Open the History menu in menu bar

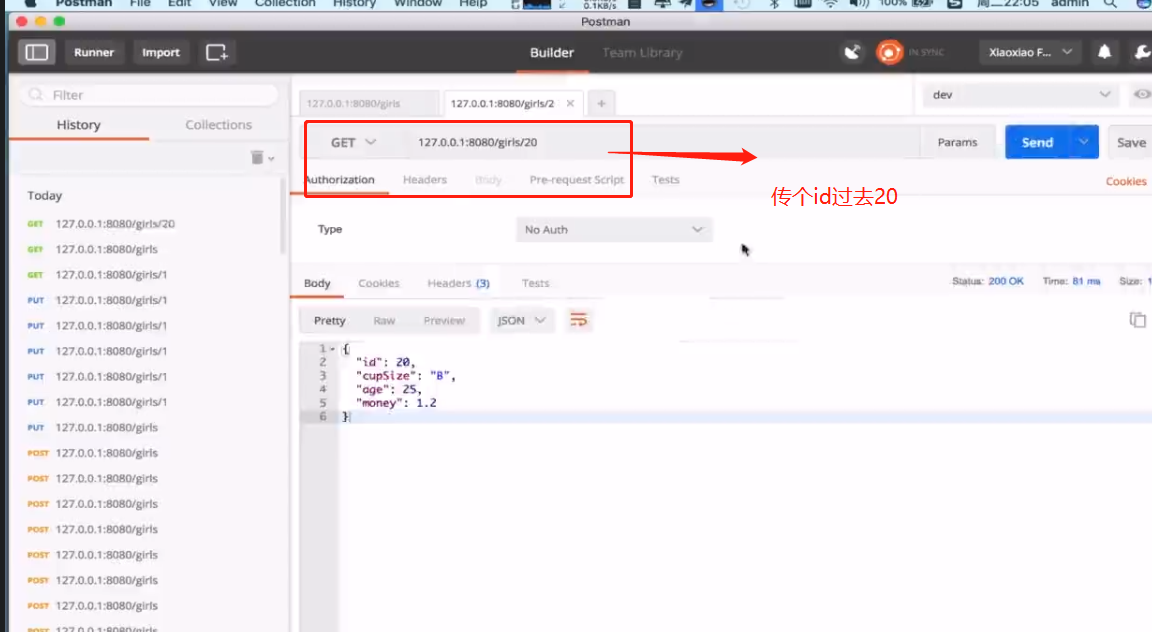[x=354, y=4]
